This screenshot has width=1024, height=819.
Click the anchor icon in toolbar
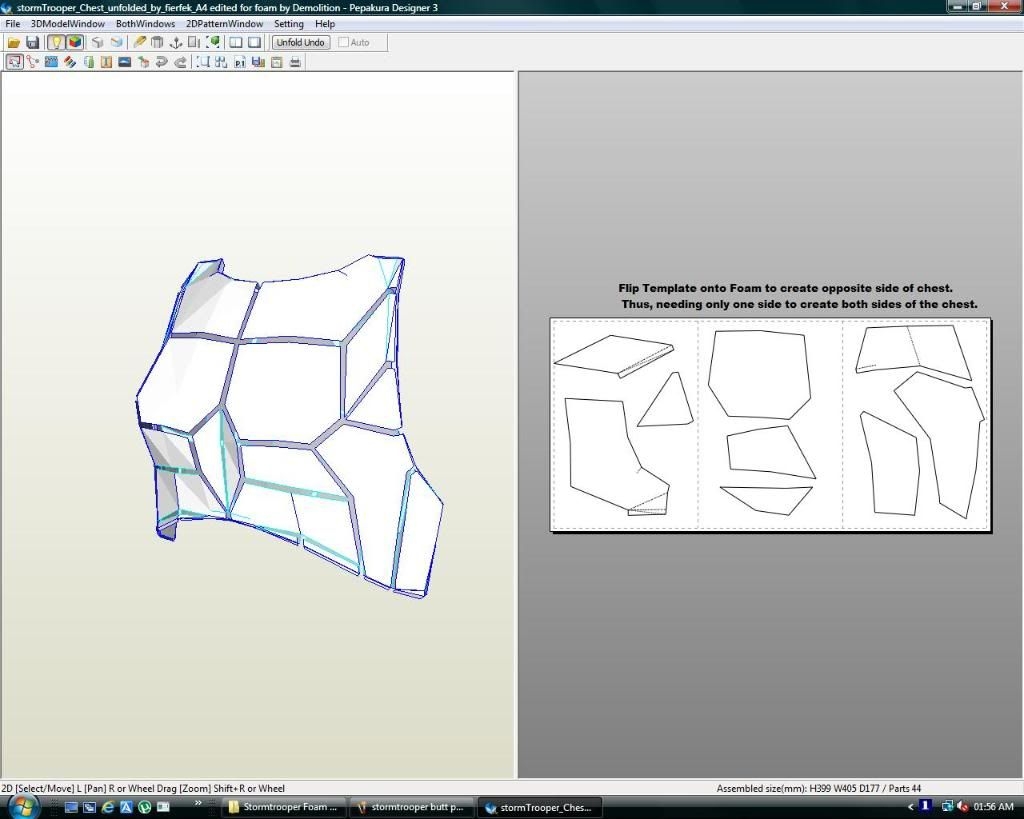point(175,43)
